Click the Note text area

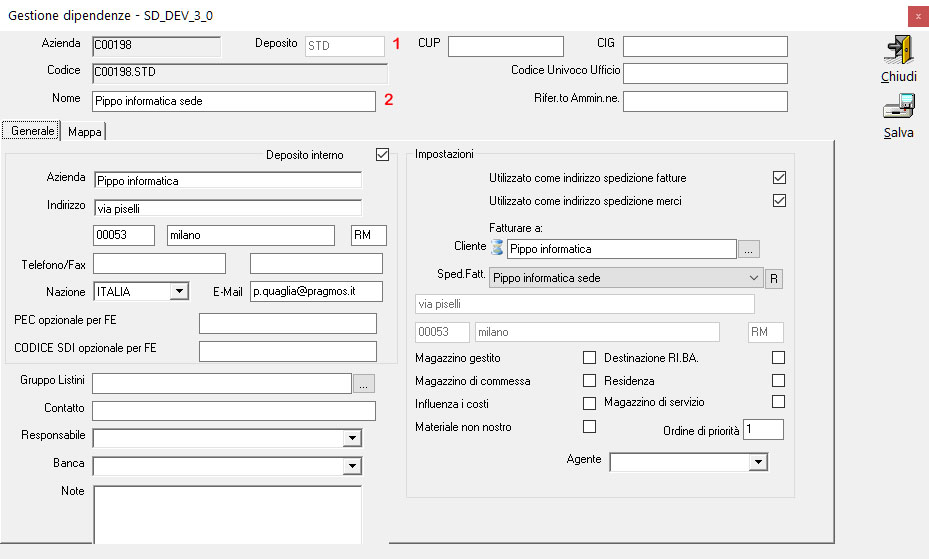tap(228, 515)
